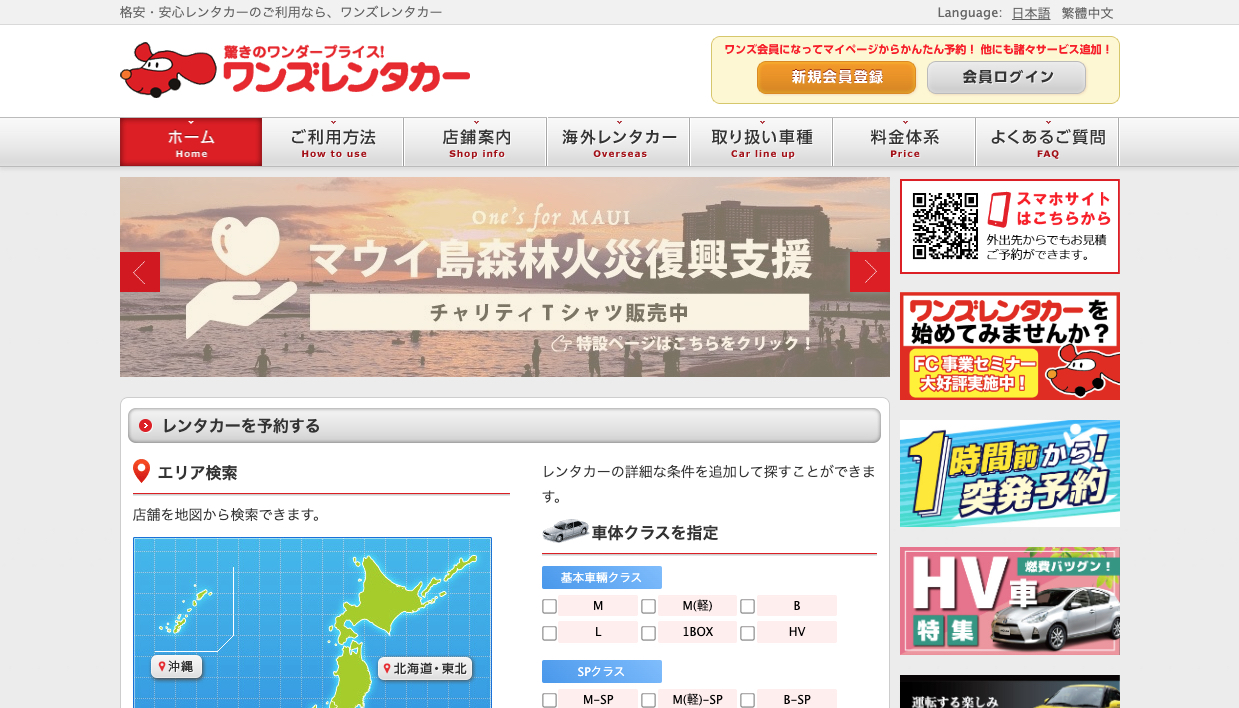The width and height of the screenshot is (1239, 708).
Task: Check the M(軽) car class checkbox
Action: (x=648, y=606)
